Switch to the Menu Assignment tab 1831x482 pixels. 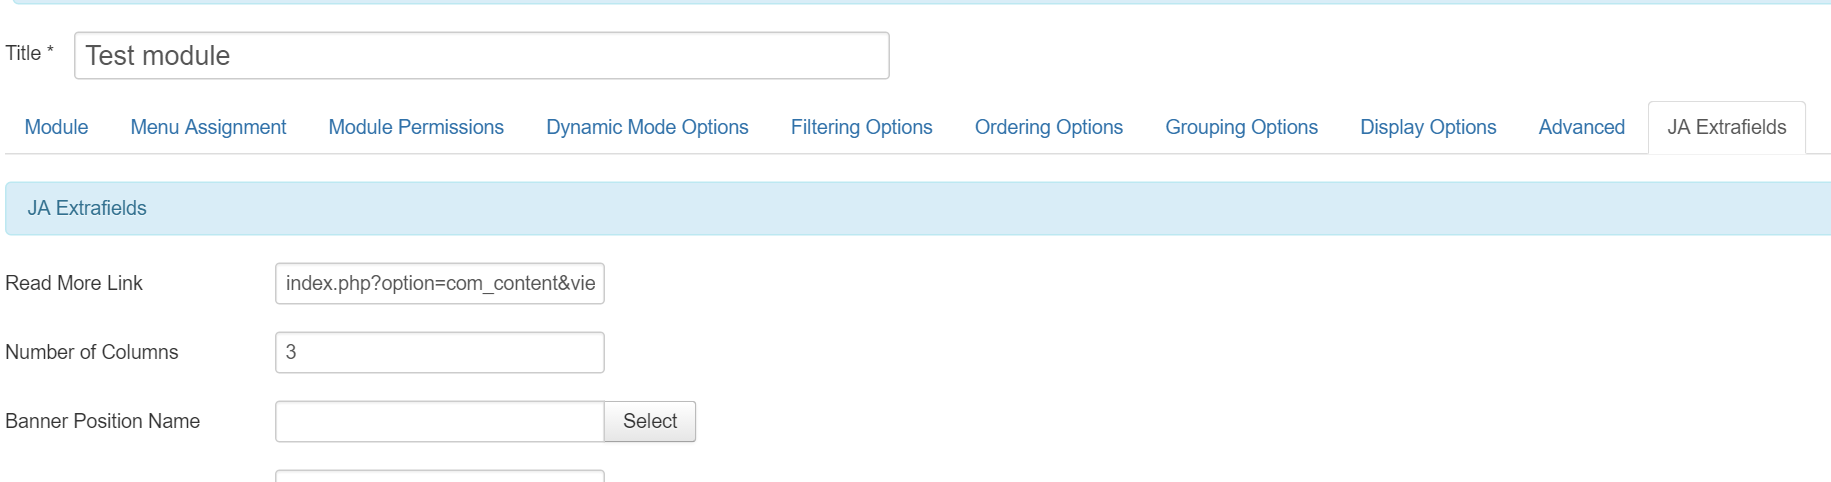(208, 127)
